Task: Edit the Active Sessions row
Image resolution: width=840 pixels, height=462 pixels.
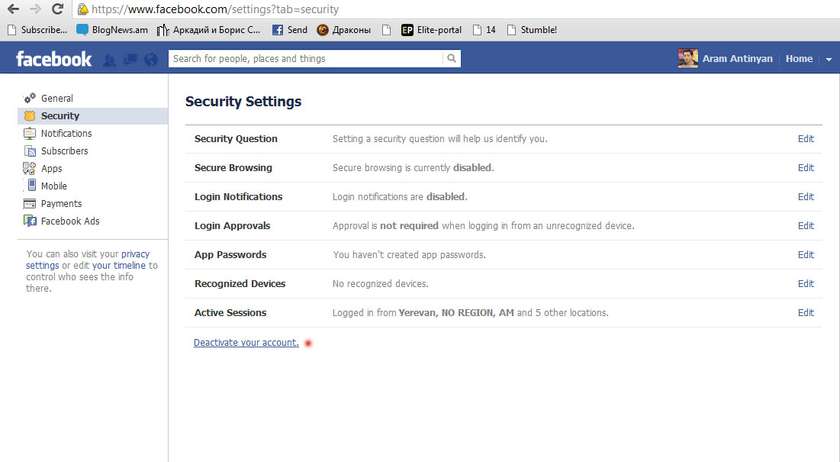Action: pos(805,313)
